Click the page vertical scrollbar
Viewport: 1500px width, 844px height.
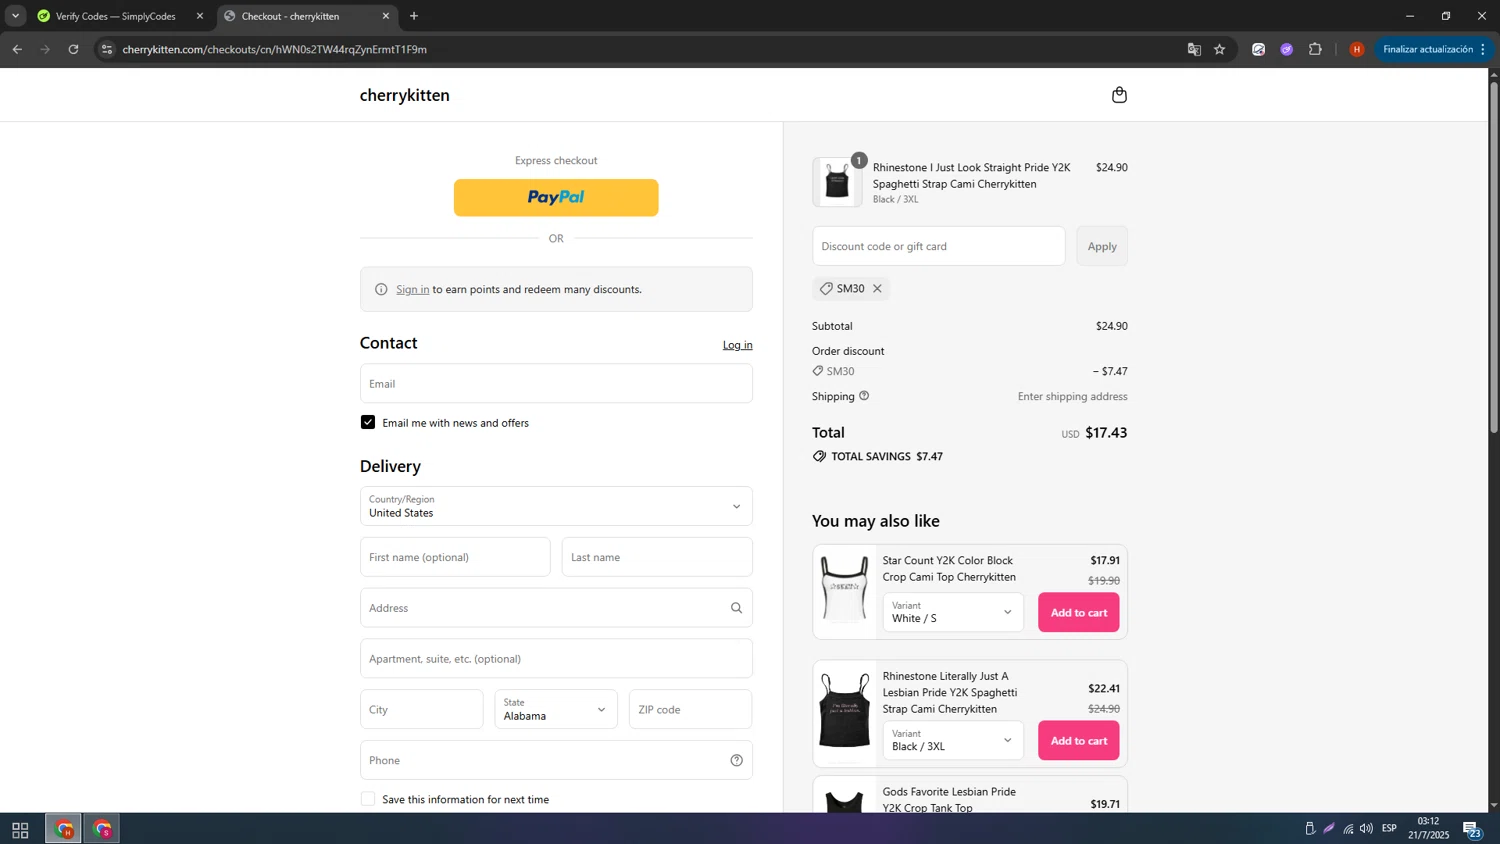[x=1494, y=256]
